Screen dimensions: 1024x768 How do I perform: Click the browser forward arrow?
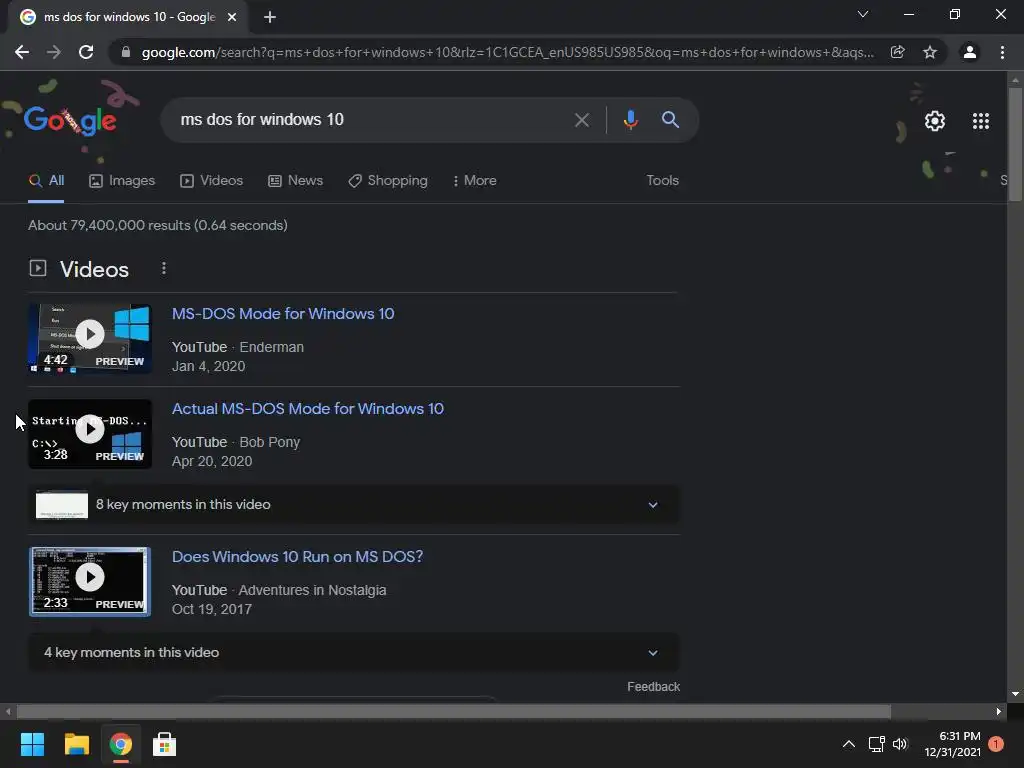(x=54, y=52)
